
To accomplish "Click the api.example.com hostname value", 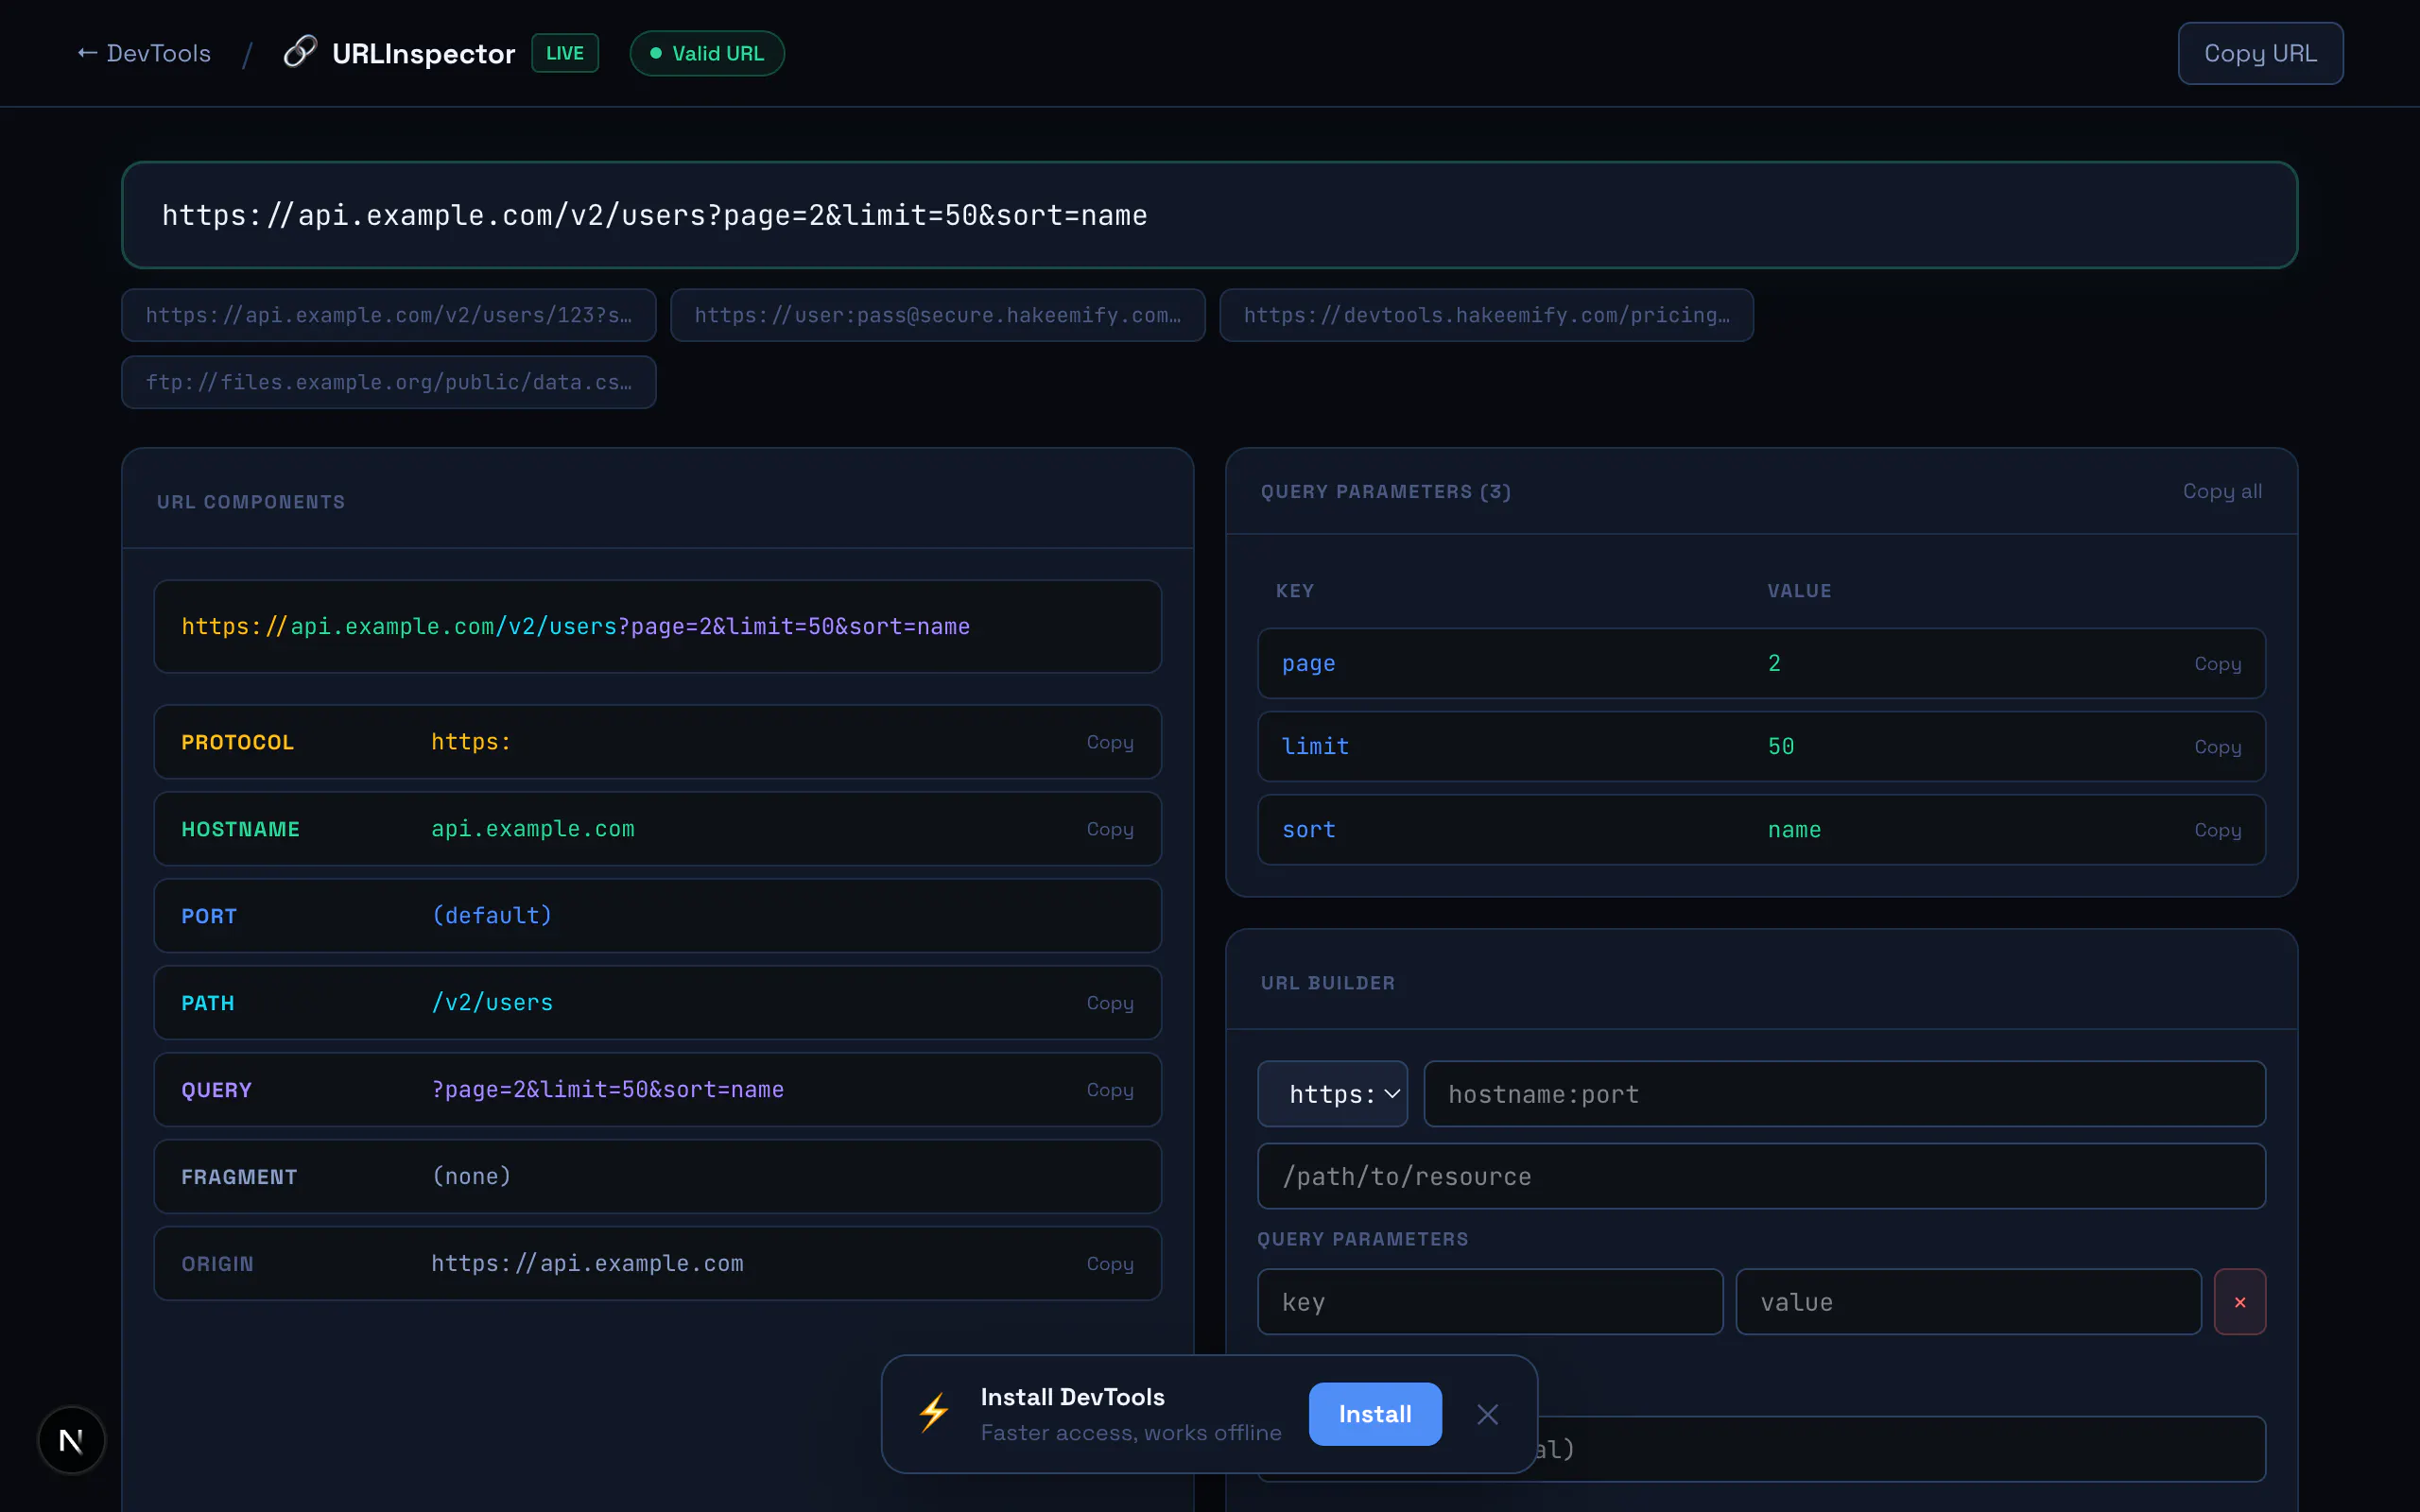I will pyautogui.click(x=532, y=828).
